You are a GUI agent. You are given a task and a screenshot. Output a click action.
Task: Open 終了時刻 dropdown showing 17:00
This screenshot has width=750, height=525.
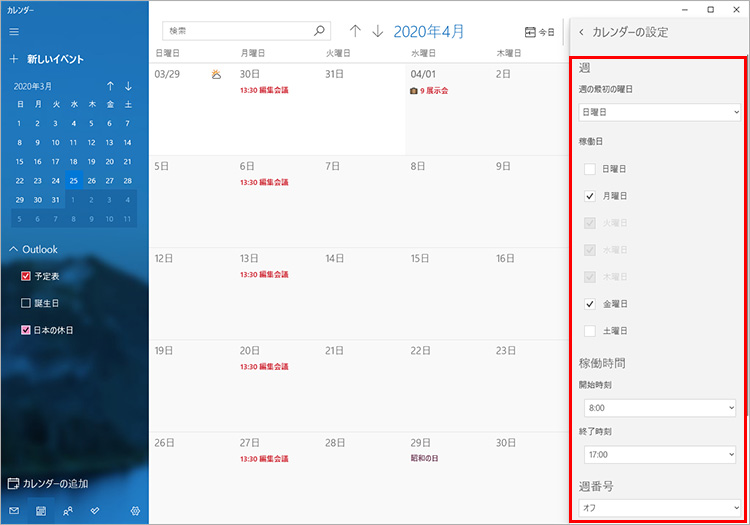[660, 455]
